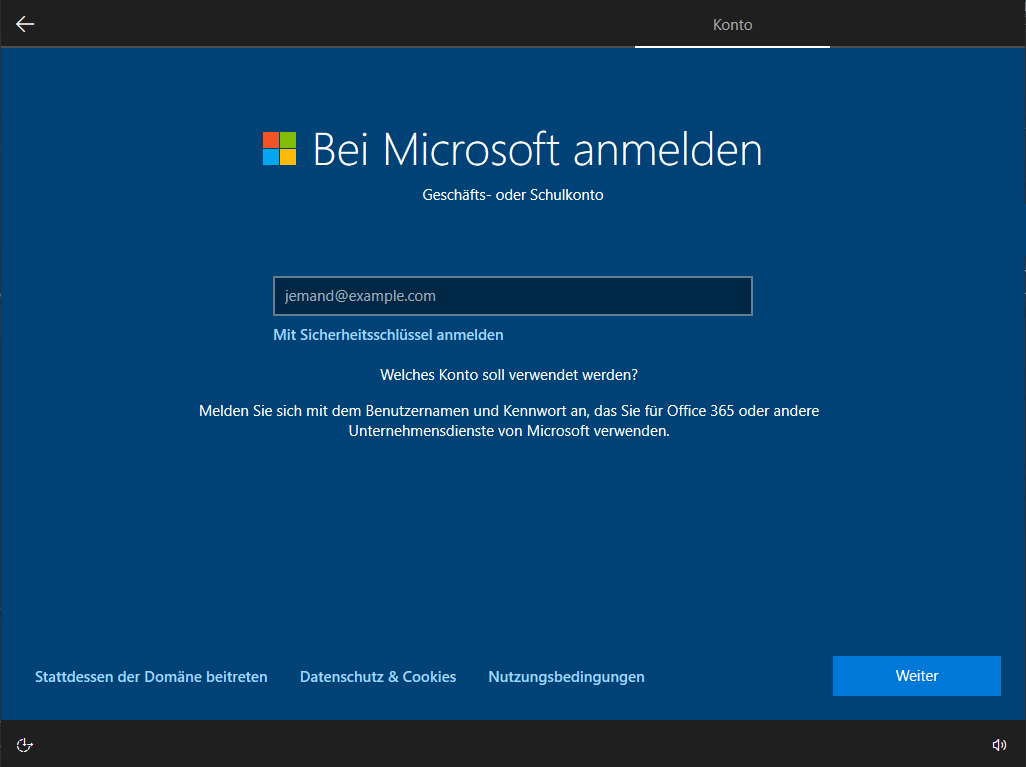Select the Konto tab
The image size is (1026, 767).
point(732,25)
